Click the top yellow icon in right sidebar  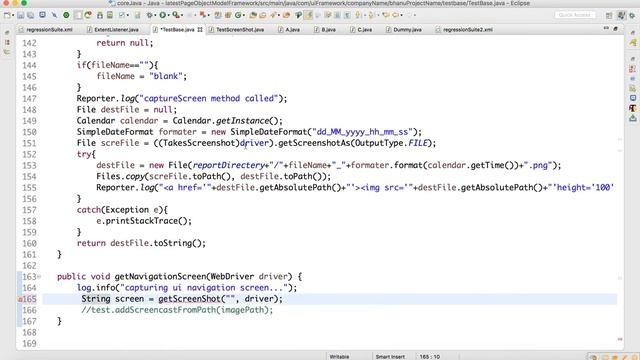[x=633, y=42]
